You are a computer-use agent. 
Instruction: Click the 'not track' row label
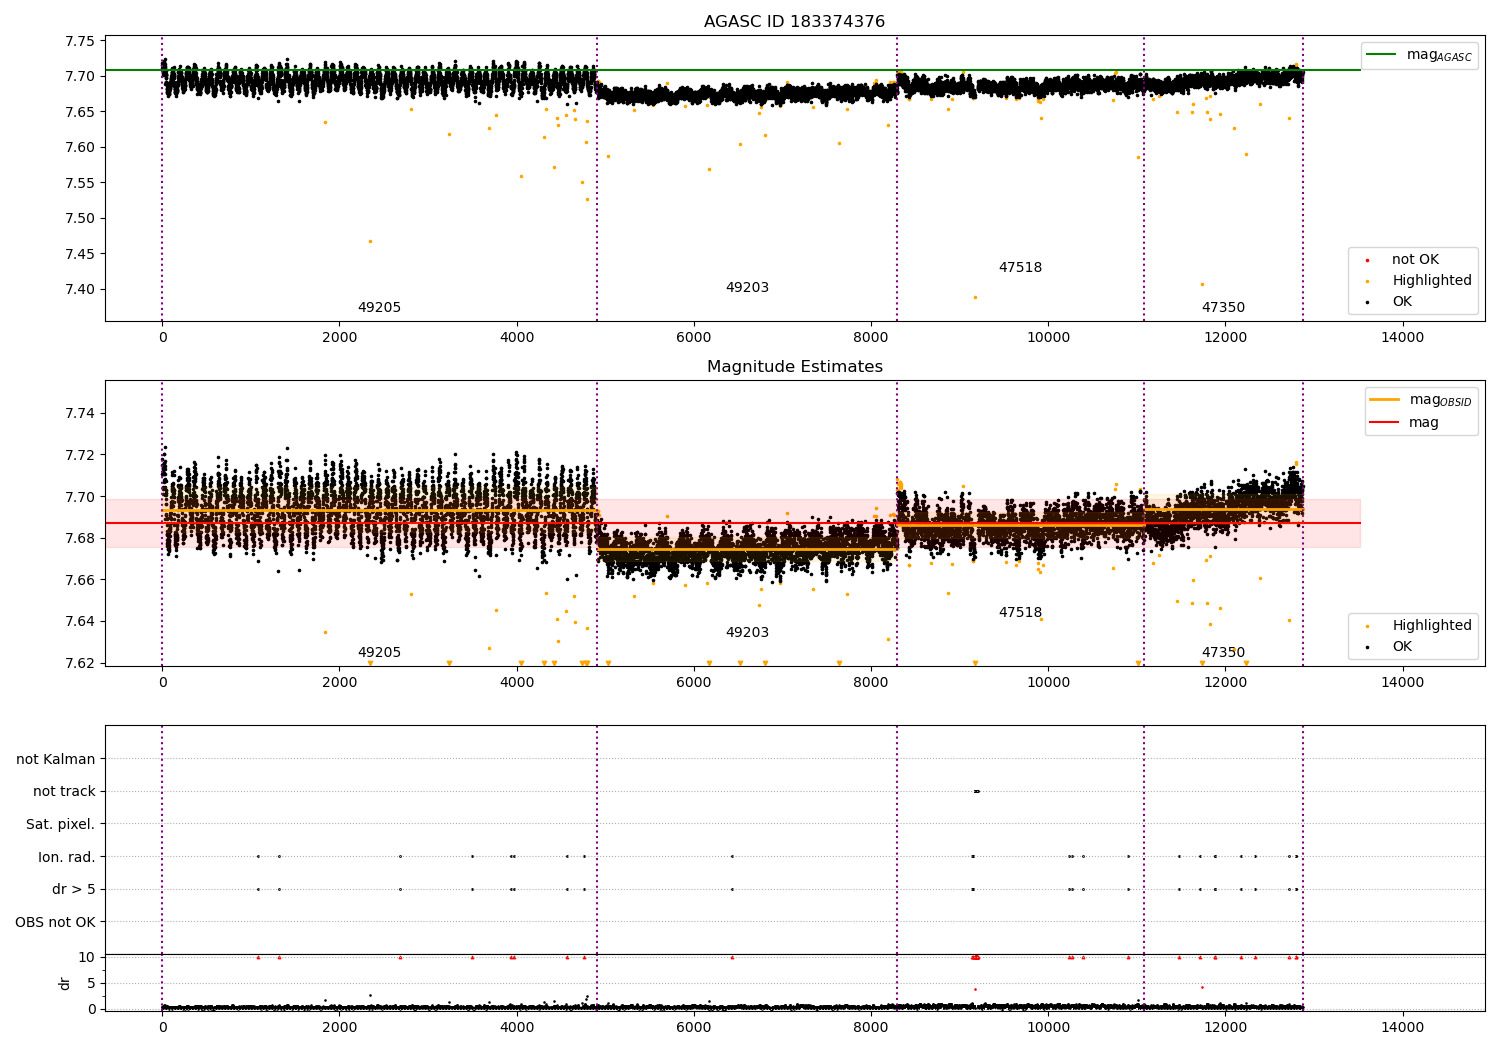point(64,792)
